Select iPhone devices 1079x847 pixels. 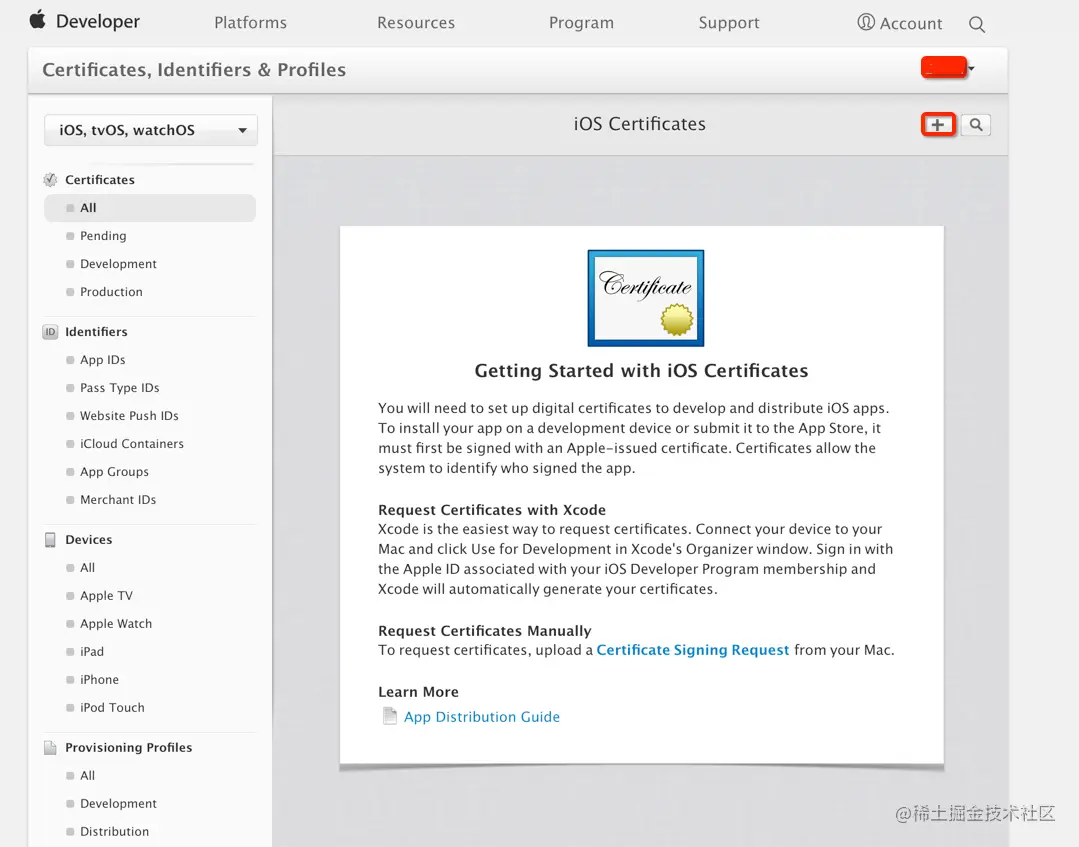click(100, 680)
